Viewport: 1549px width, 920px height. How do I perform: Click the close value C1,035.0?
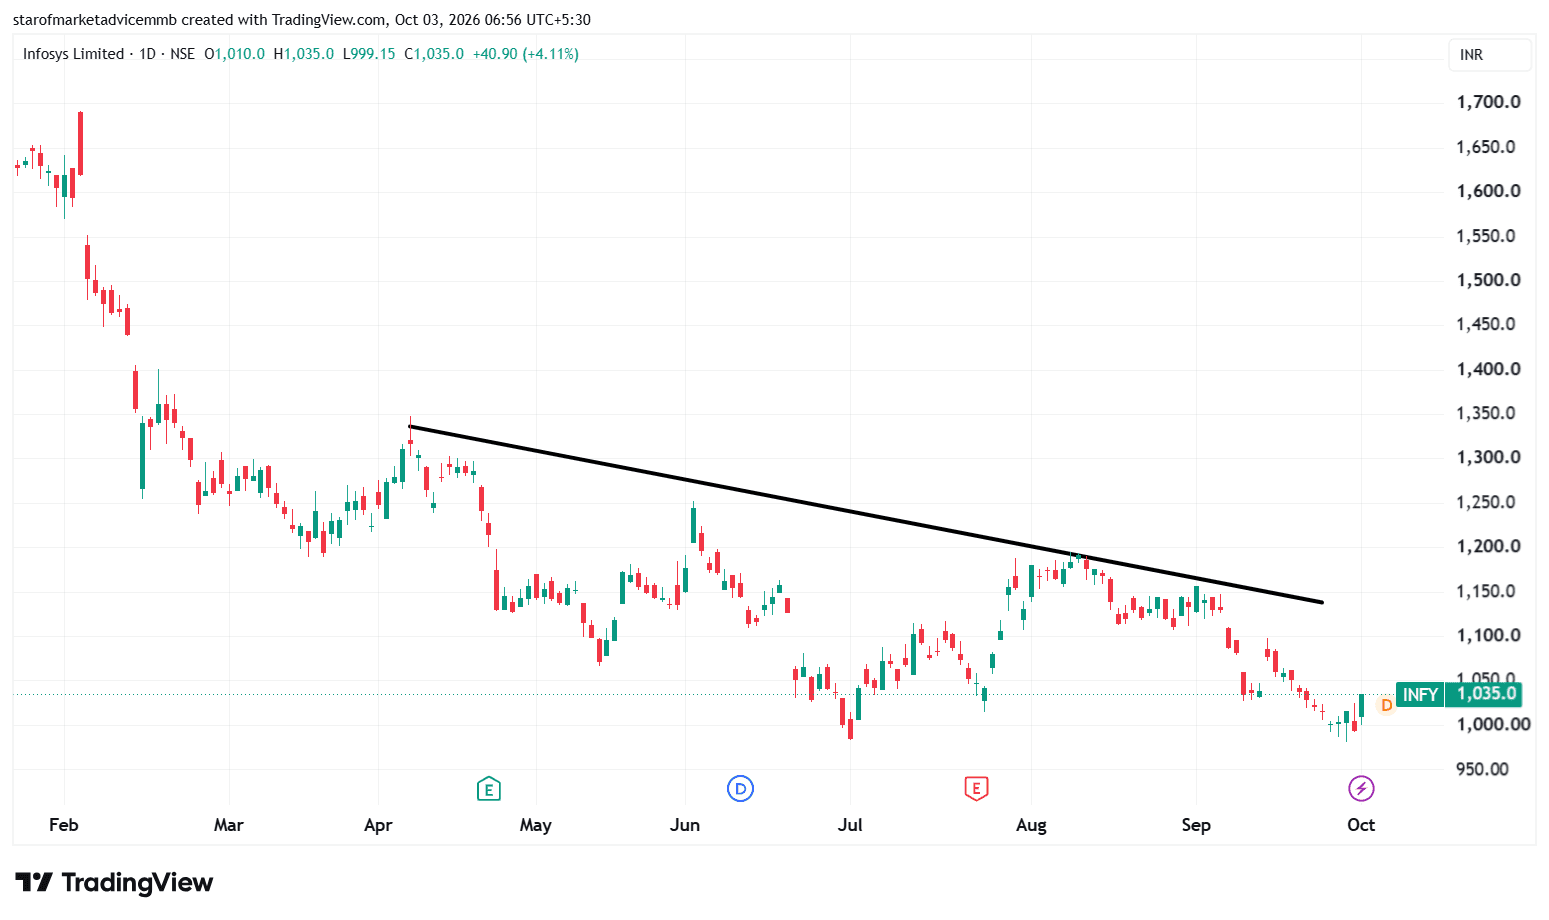(434, 54)
